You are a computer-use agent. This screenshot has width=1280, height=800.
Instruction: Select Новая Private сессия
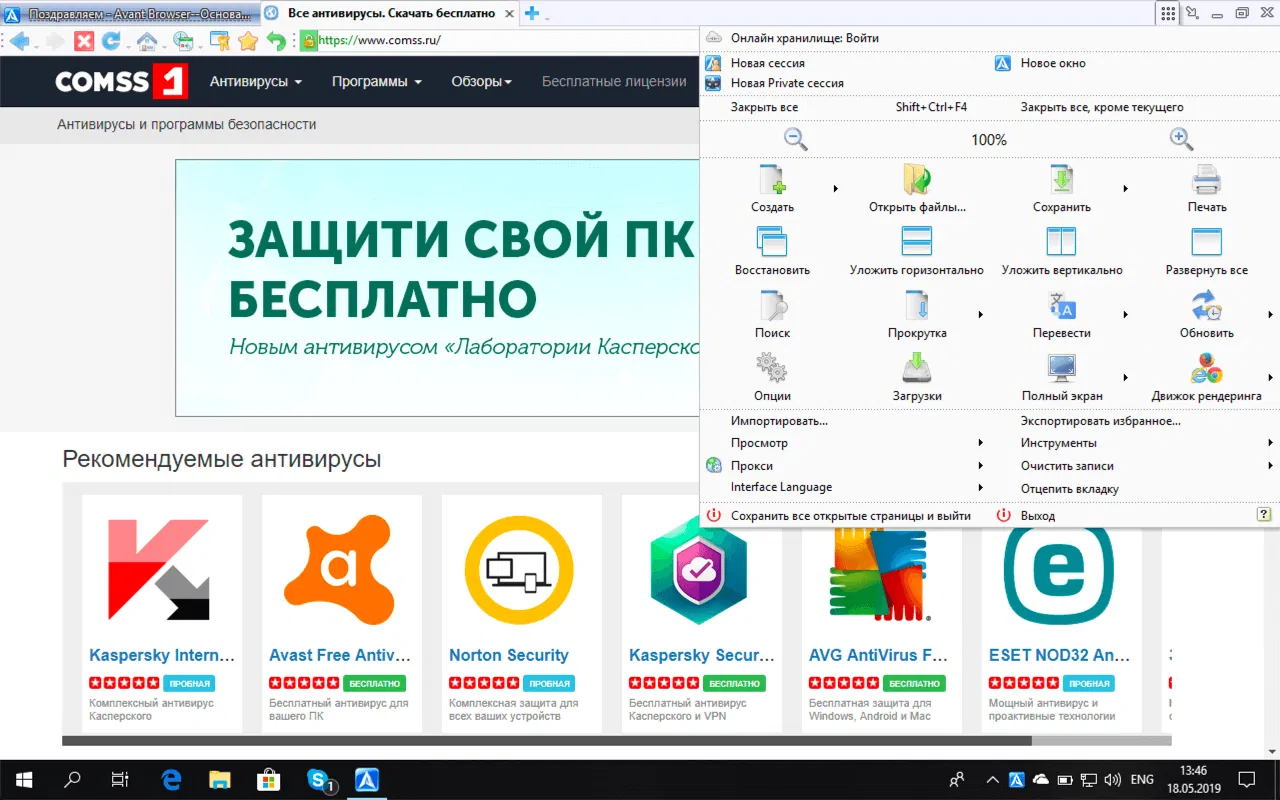coord(787,83)
